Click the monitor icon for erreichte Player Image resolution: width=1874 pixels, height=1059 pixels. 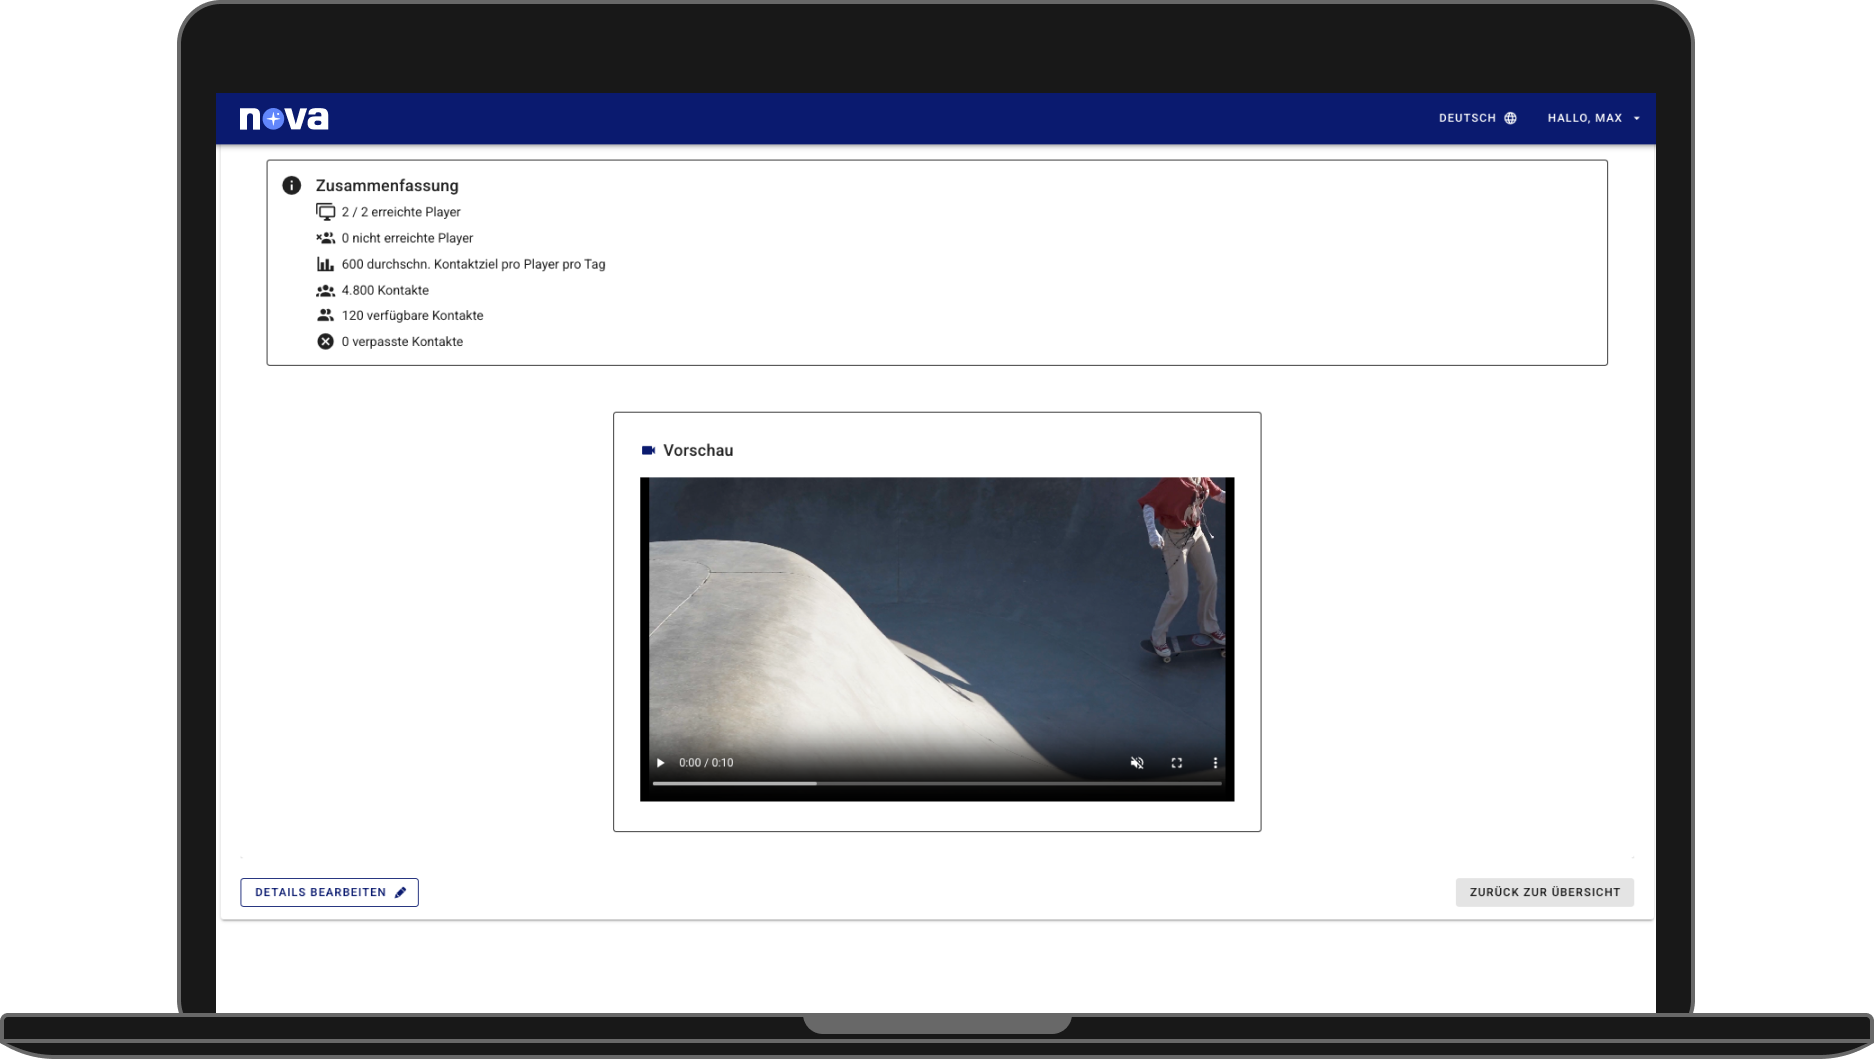(x=325, y=212)
